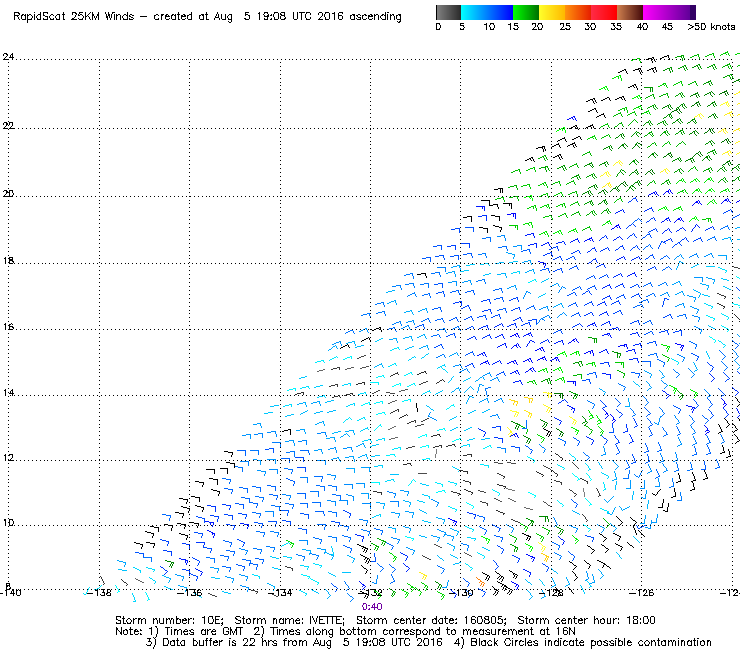Viewport: 740px width, 650px height.
Task: Click the '>50 knots' legend label
Action: [x=711, y=27]
